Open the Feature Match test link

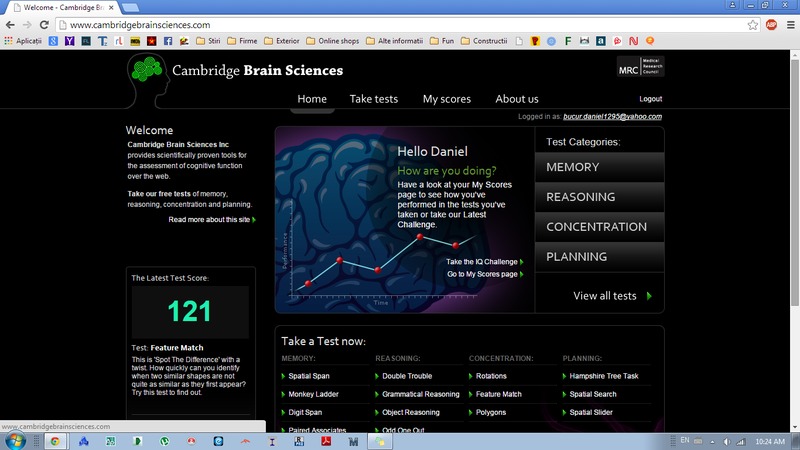[498, 394]
